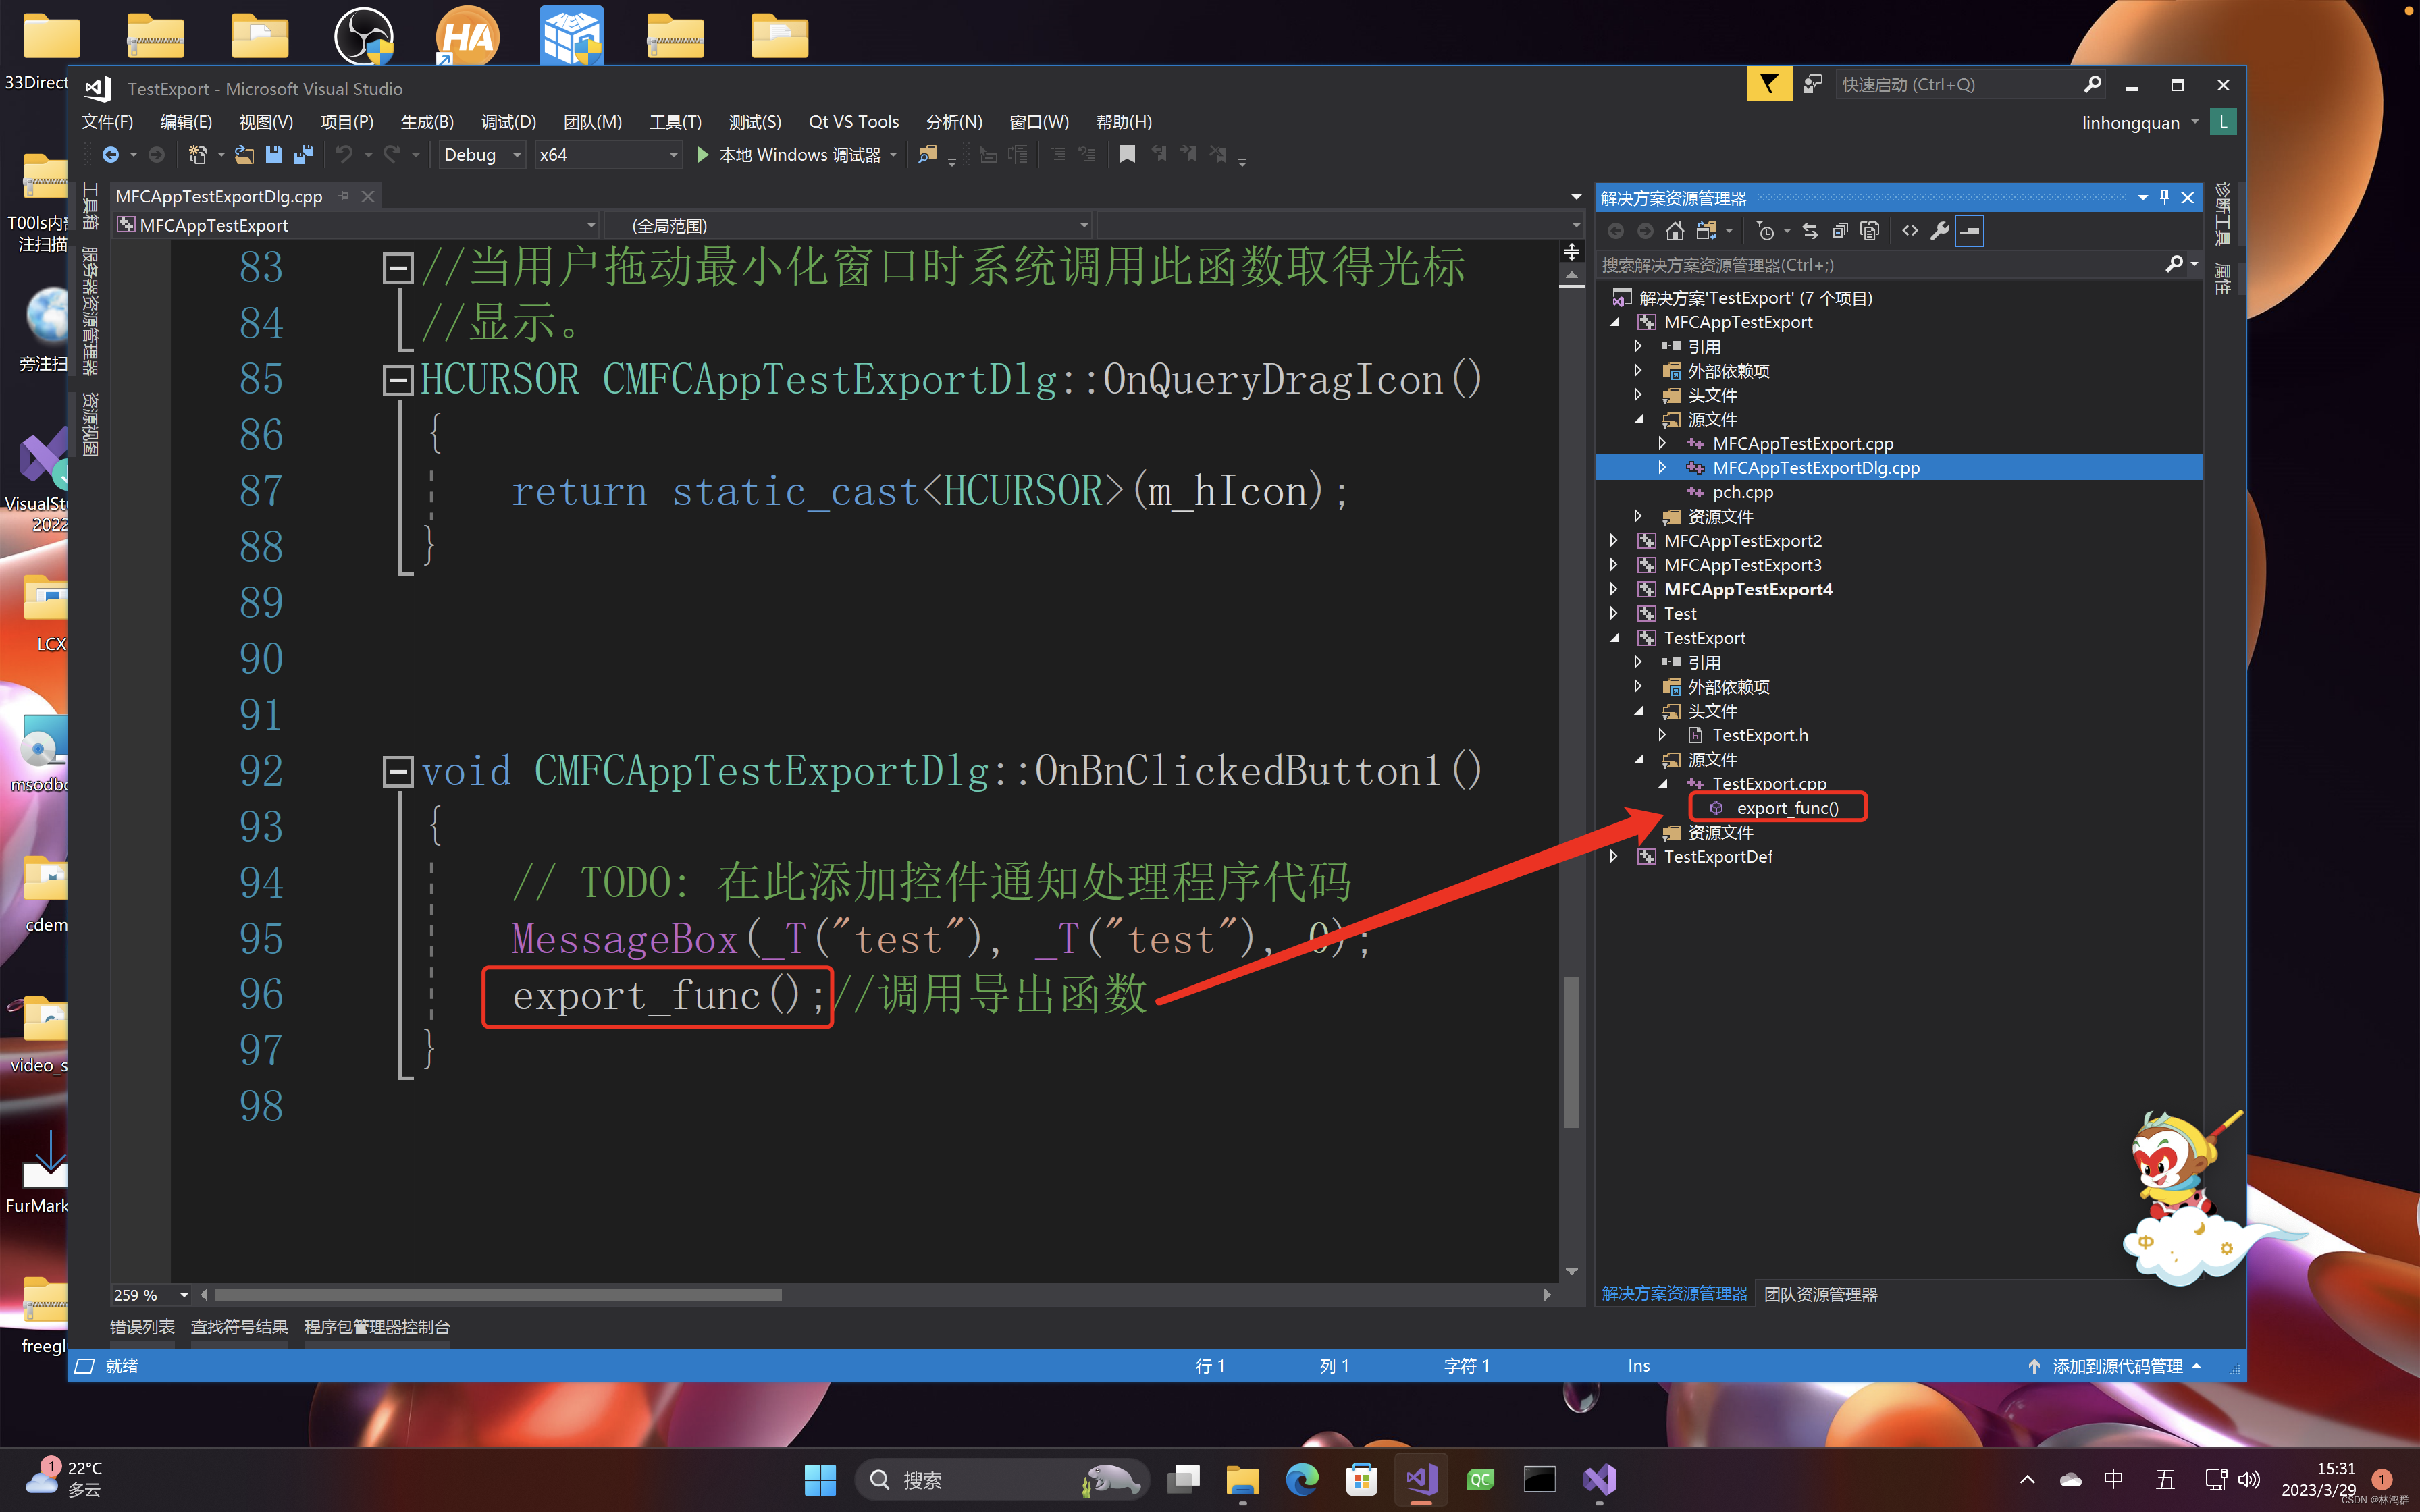Click the Home icon in Solution Explorer
The image size is (2420, 1512).
(1675, 231)
